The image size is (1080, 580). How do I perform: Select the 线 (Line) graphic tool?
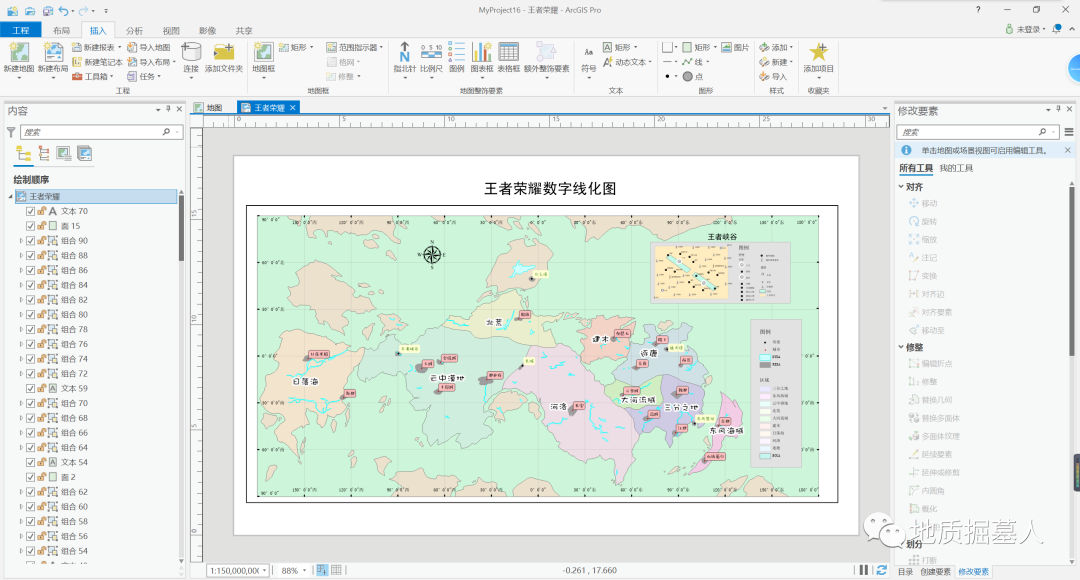pos(693,62)
